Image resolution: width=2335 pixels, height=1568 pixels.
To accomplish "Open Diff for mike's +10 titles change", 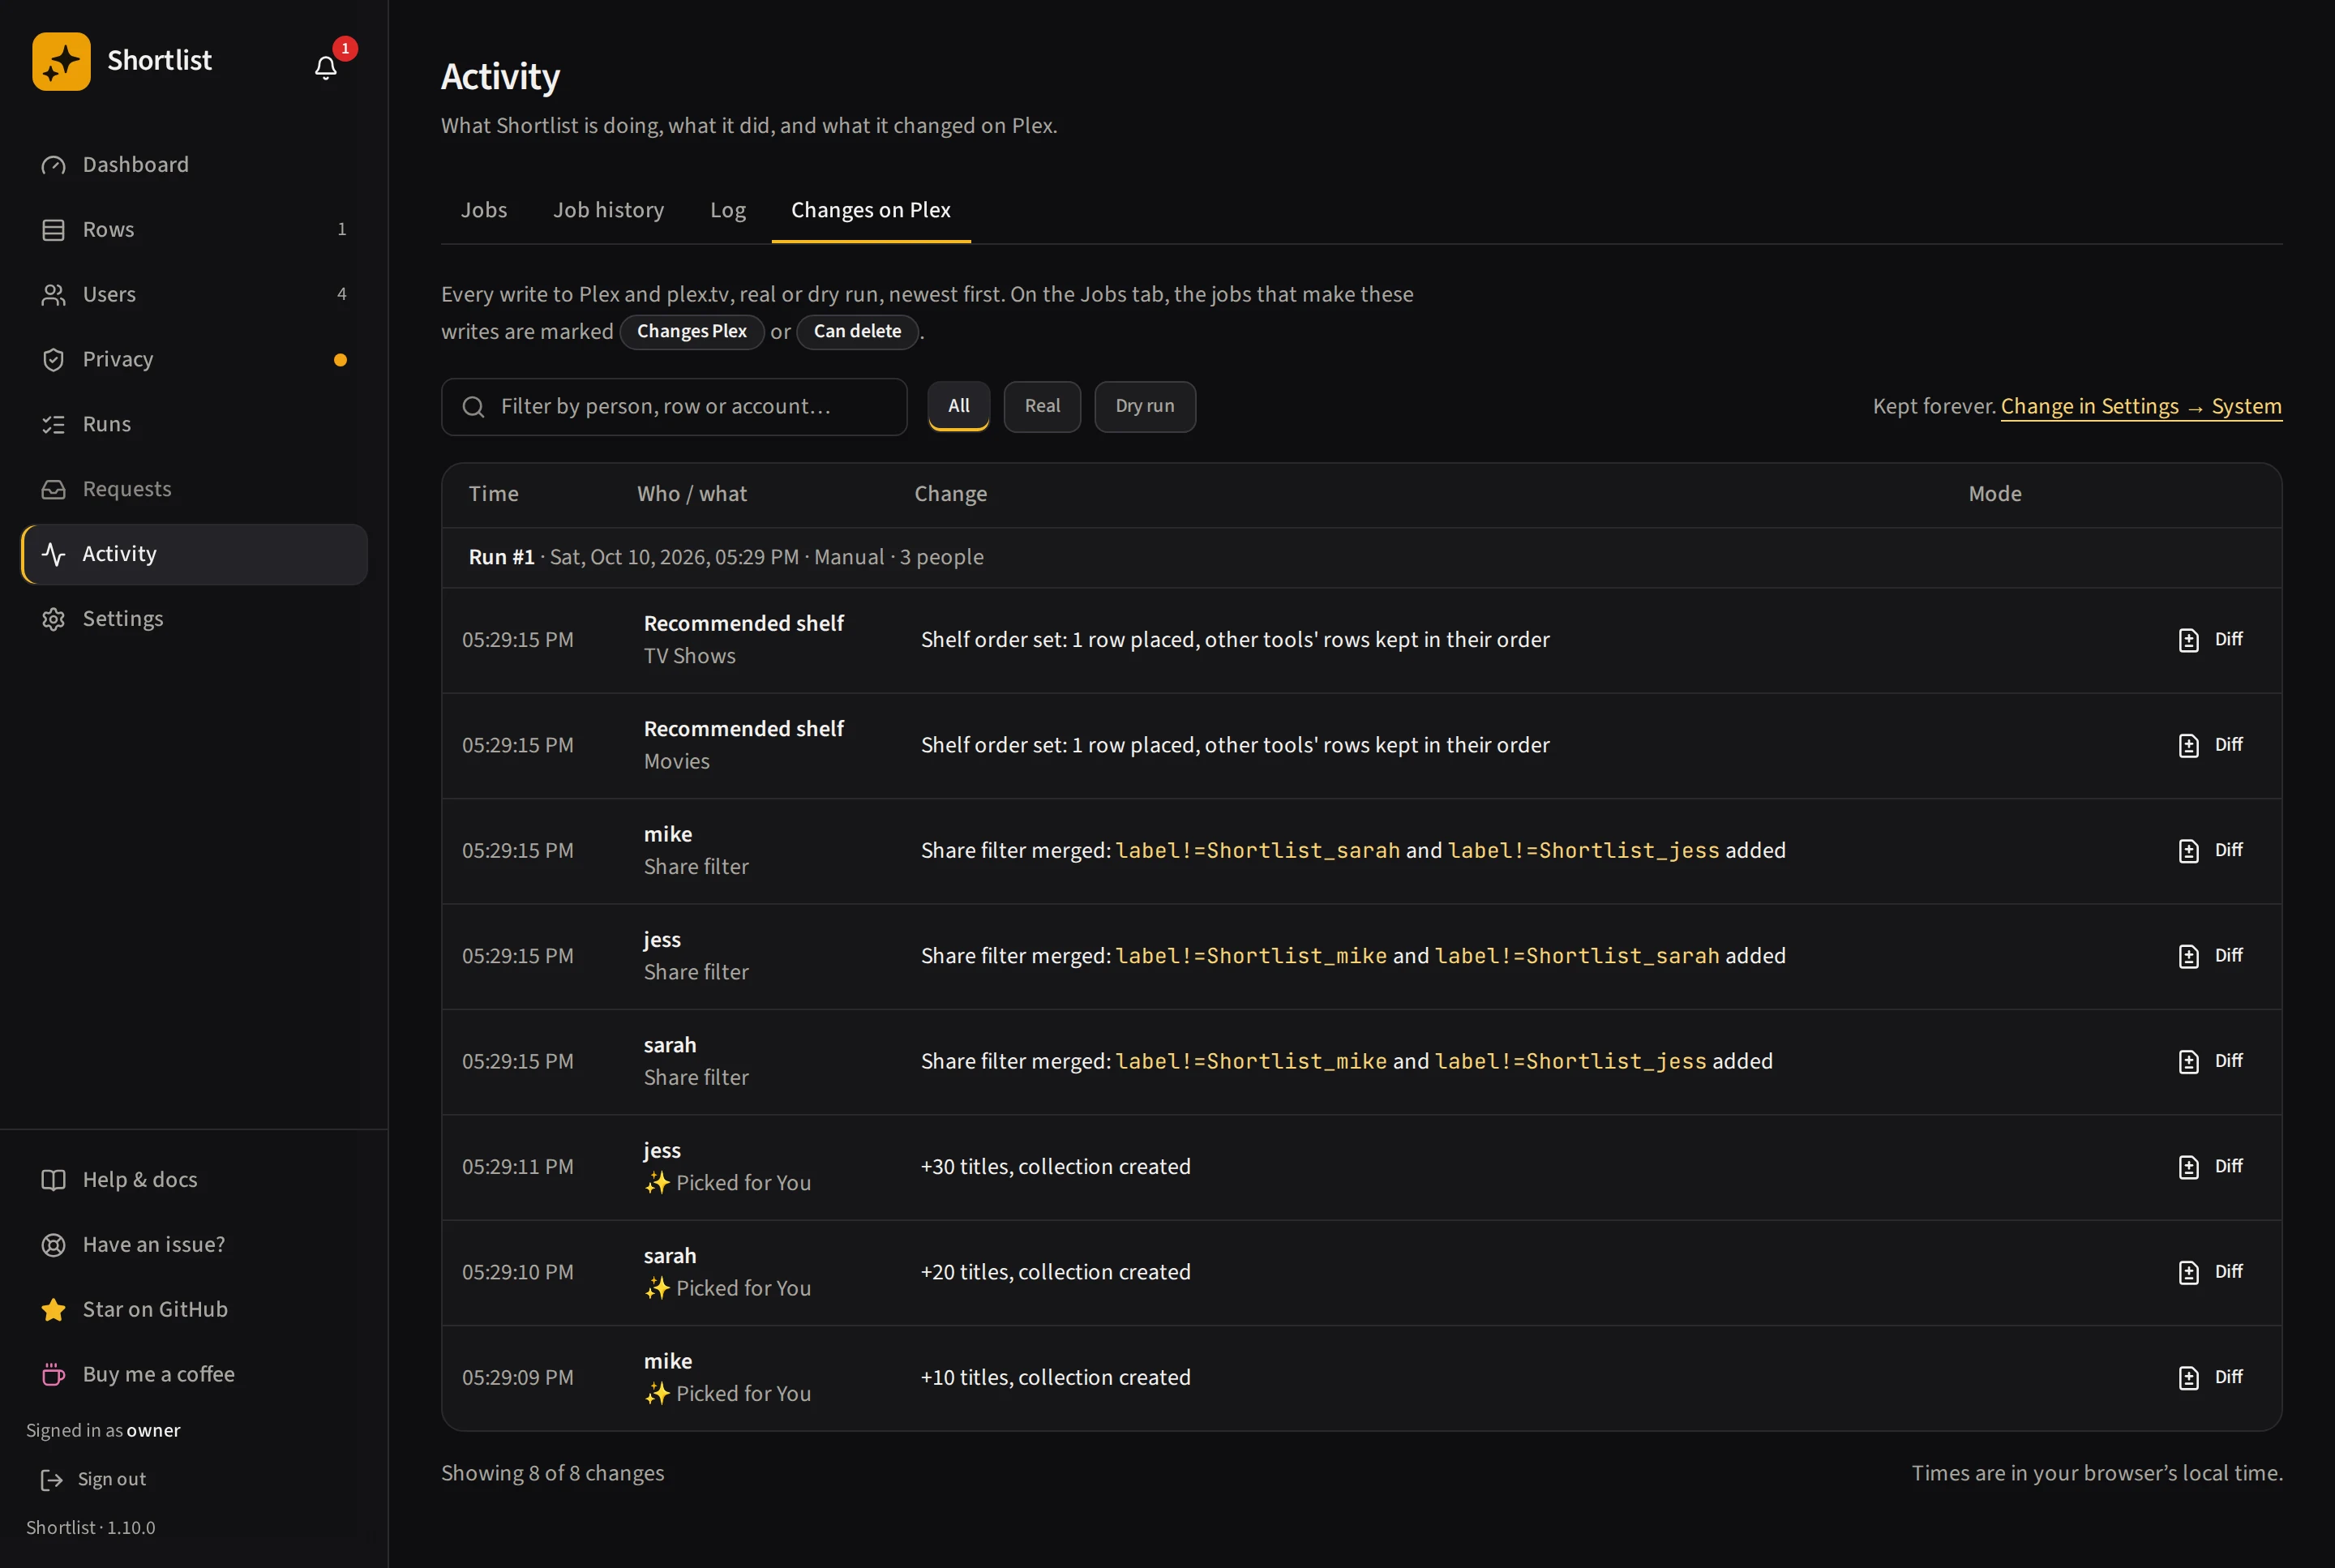I will [x=2210, y=1378].
